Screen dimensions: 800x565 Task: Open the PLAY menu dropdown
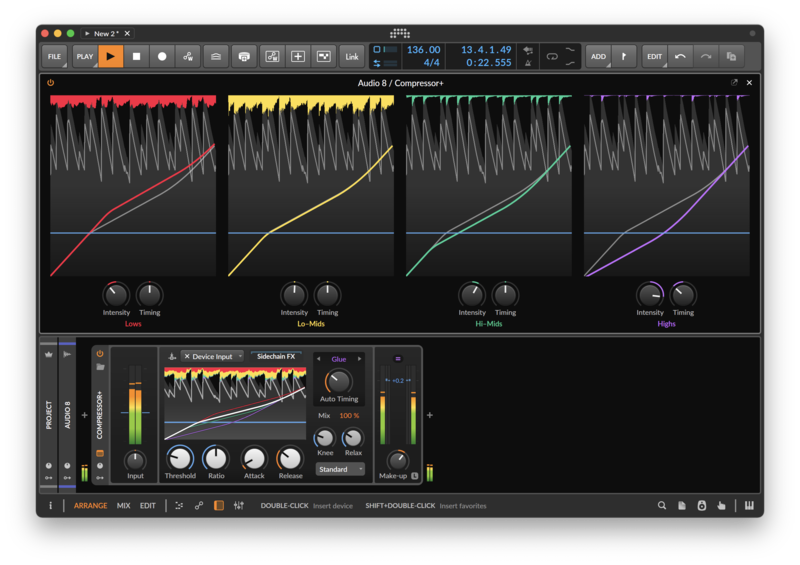(85, 56)
